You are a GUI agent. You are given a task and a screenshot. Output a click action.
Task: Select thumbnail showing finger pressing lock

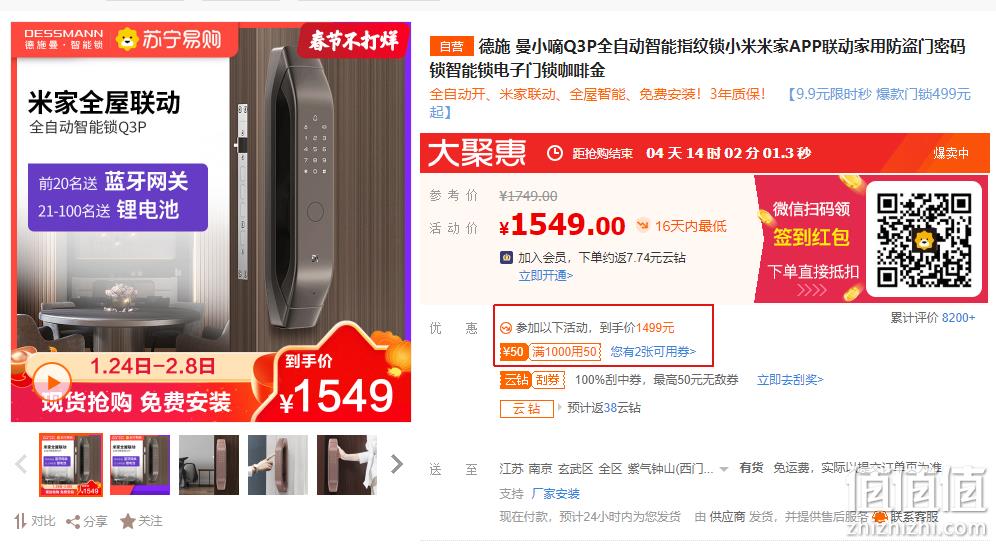[x=278, y=465]
